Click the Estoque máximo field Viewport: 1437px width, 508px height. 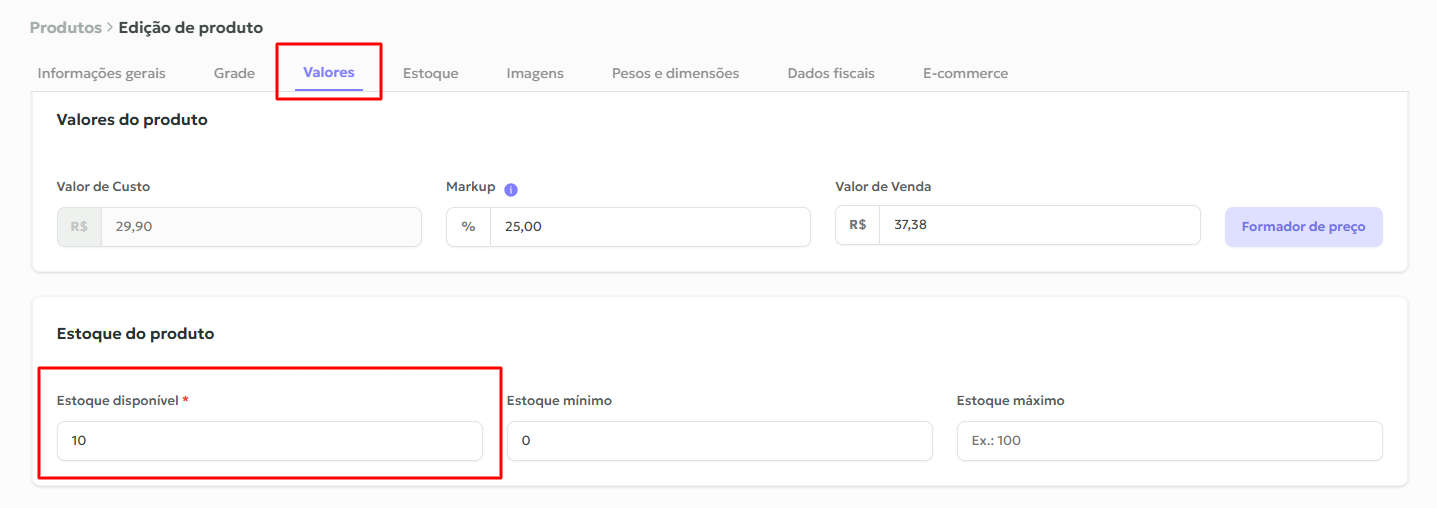point(1169,441)
